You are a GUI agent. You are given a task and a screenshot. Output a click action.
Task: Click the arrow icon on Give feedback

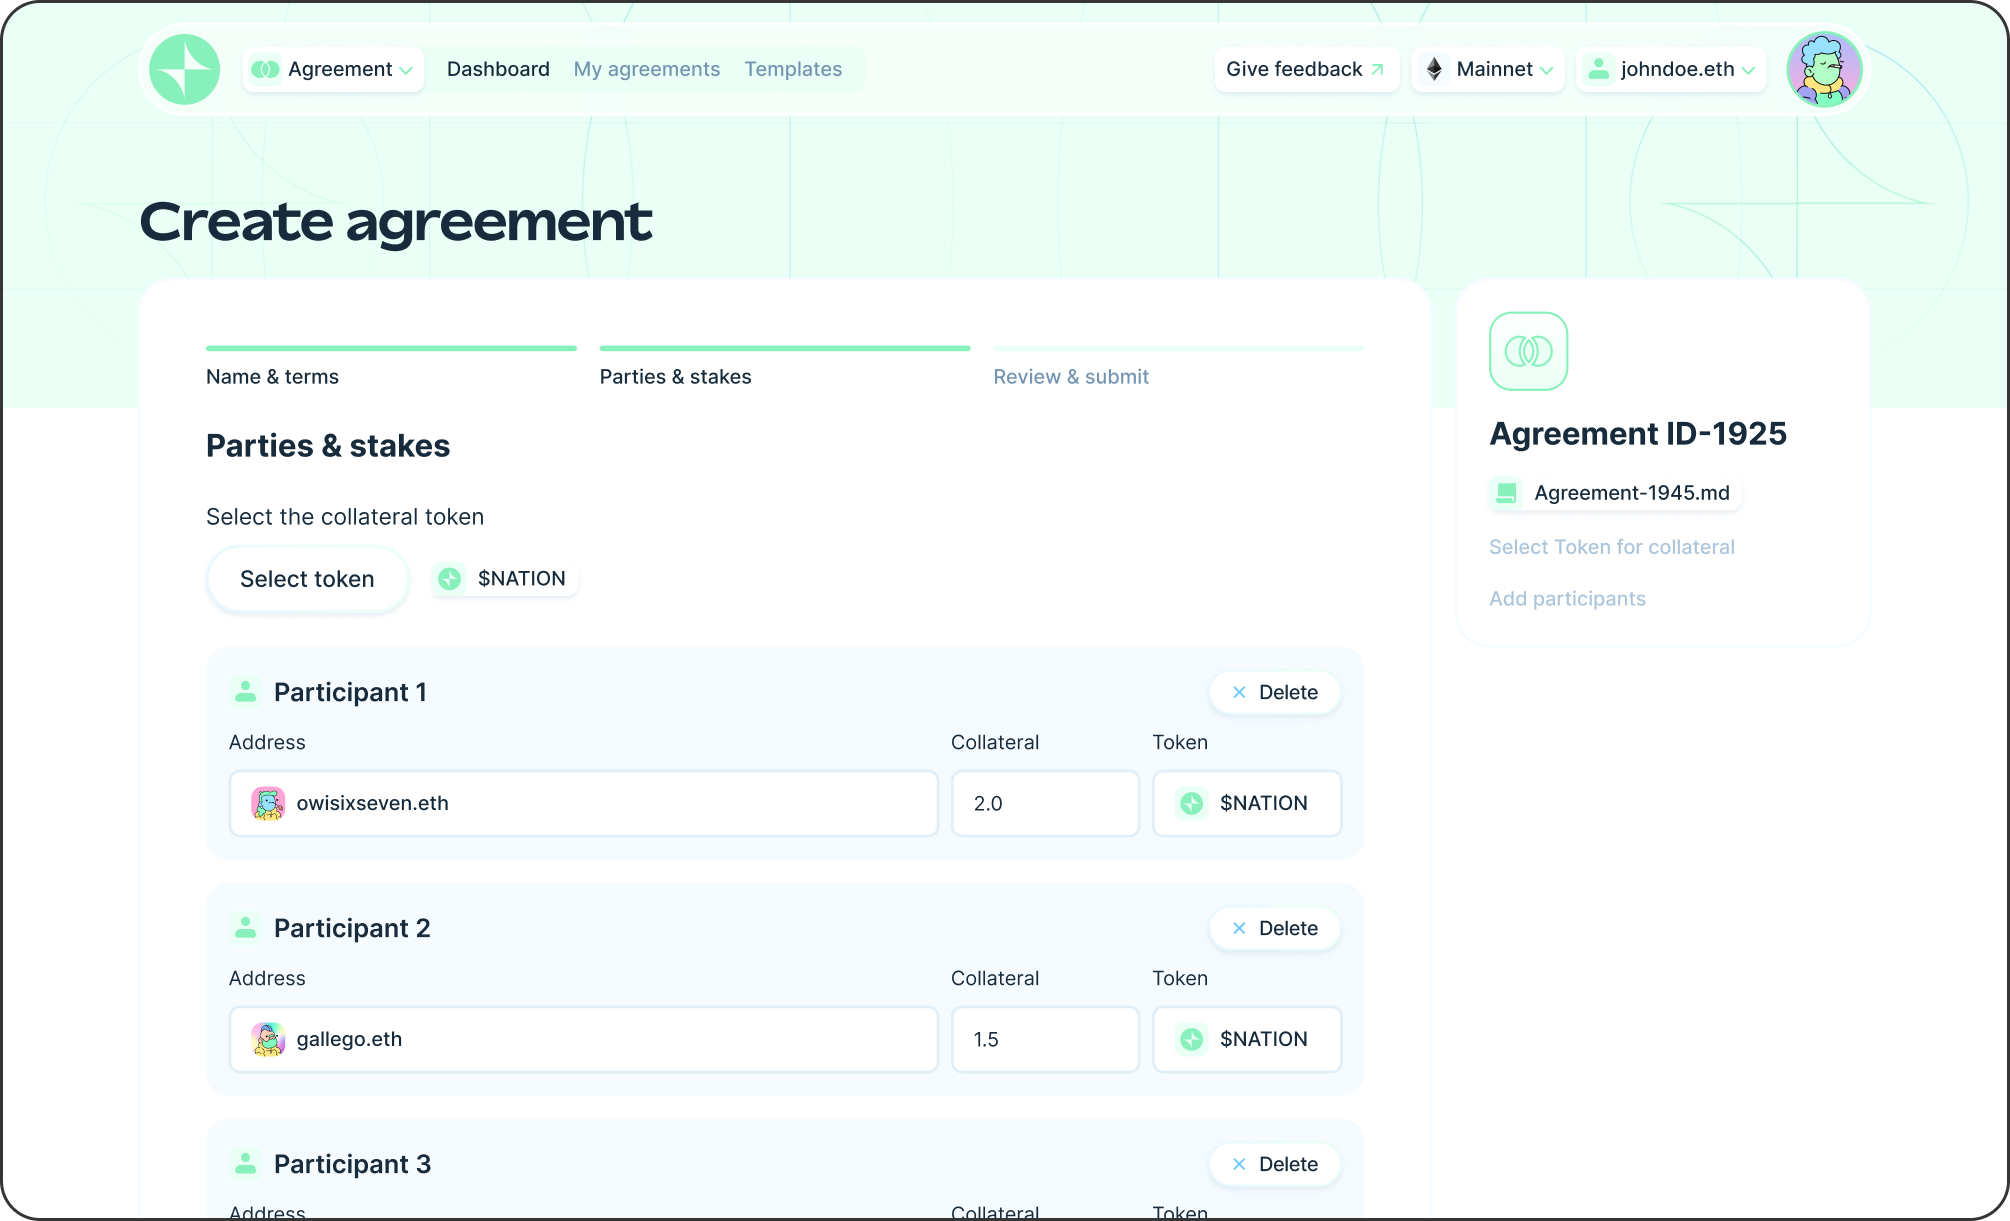click(1377, 69)
